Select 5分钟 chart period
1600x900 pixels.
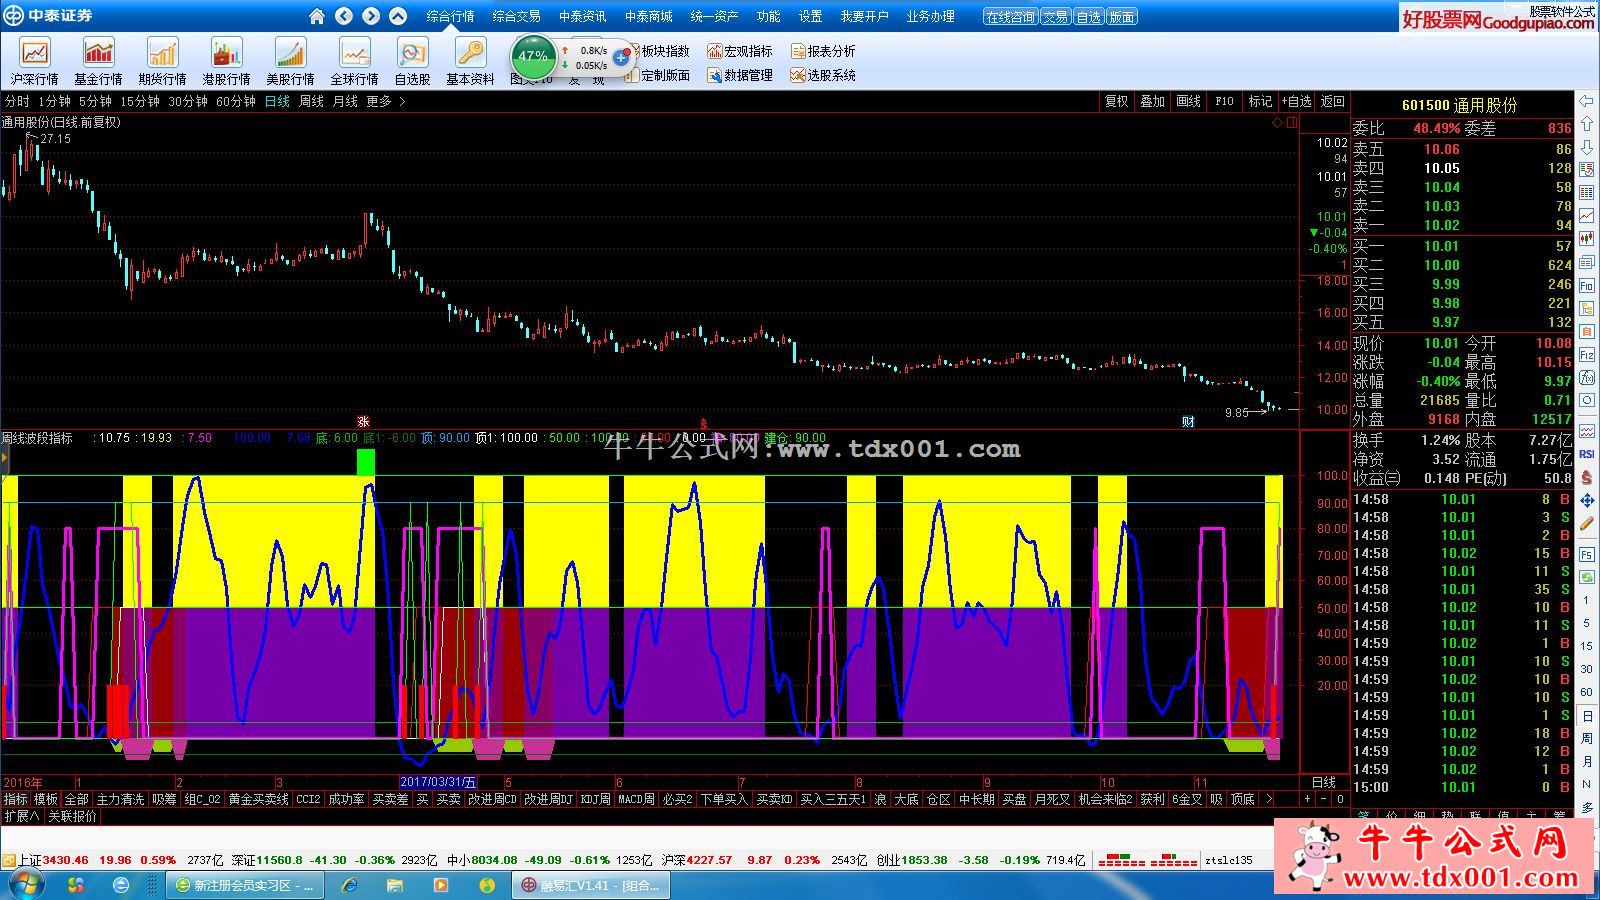95,102
